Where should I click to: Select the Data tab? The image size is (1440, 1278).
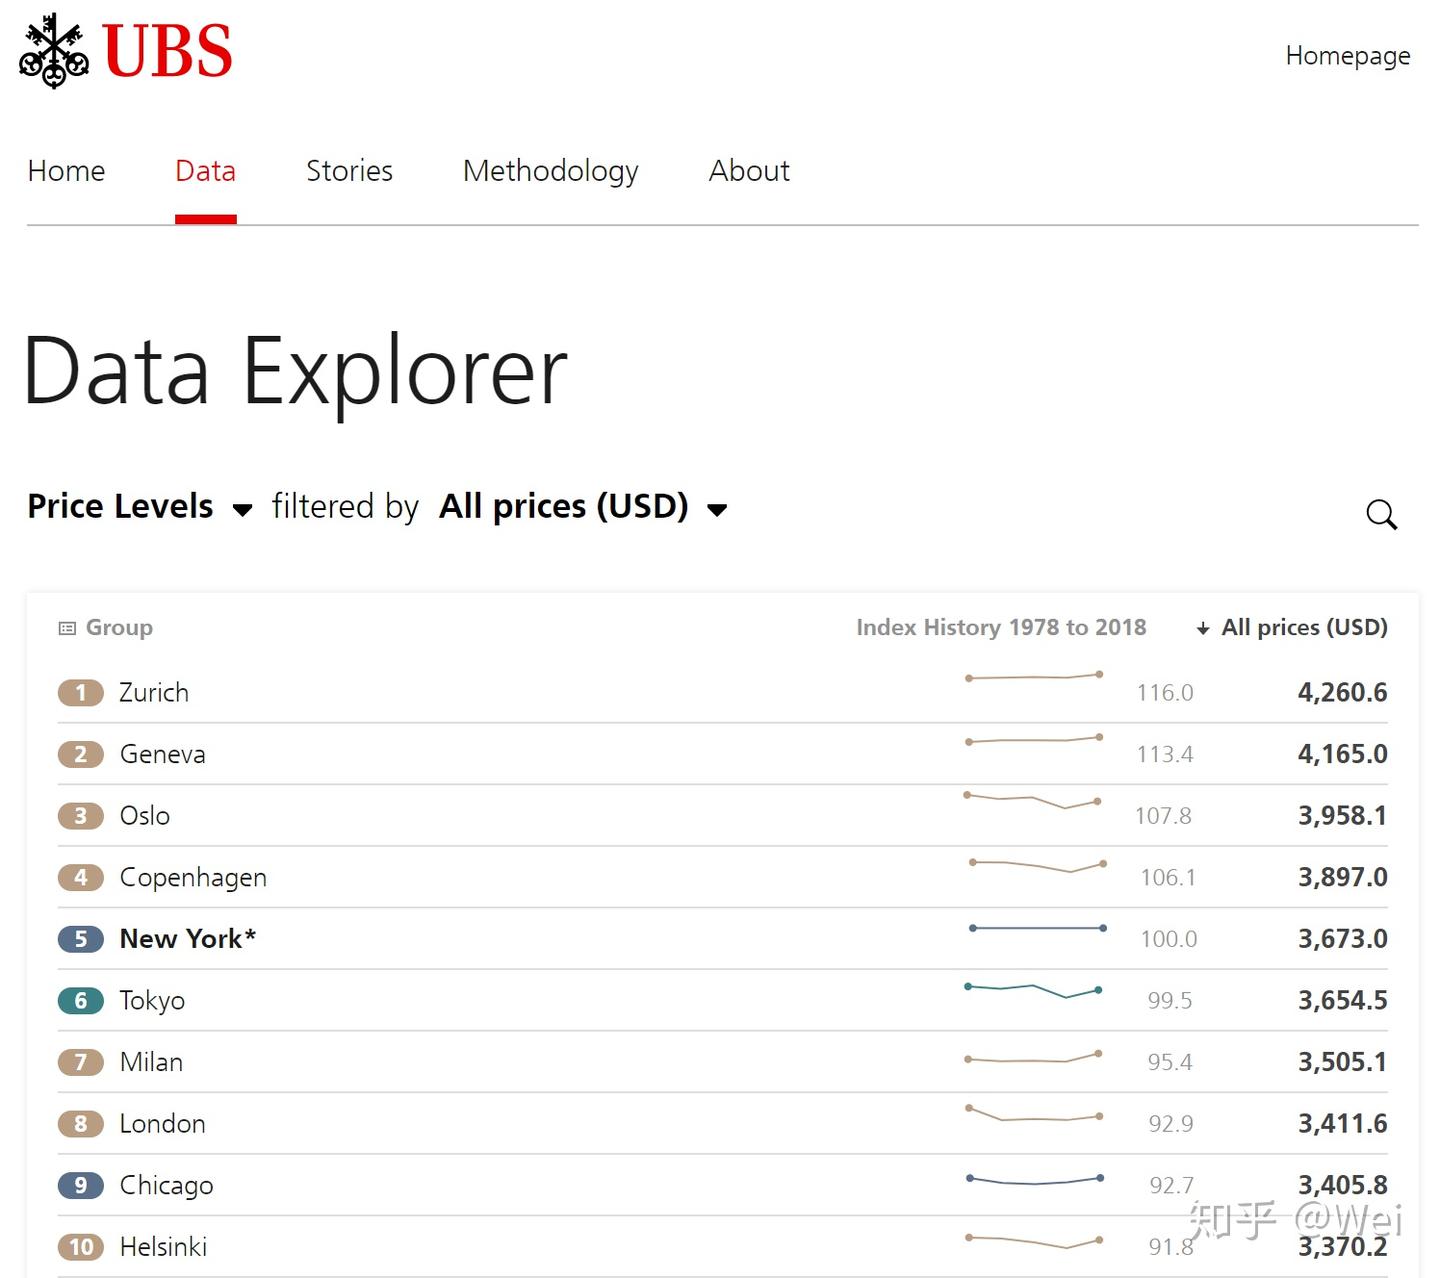(205, 171)
